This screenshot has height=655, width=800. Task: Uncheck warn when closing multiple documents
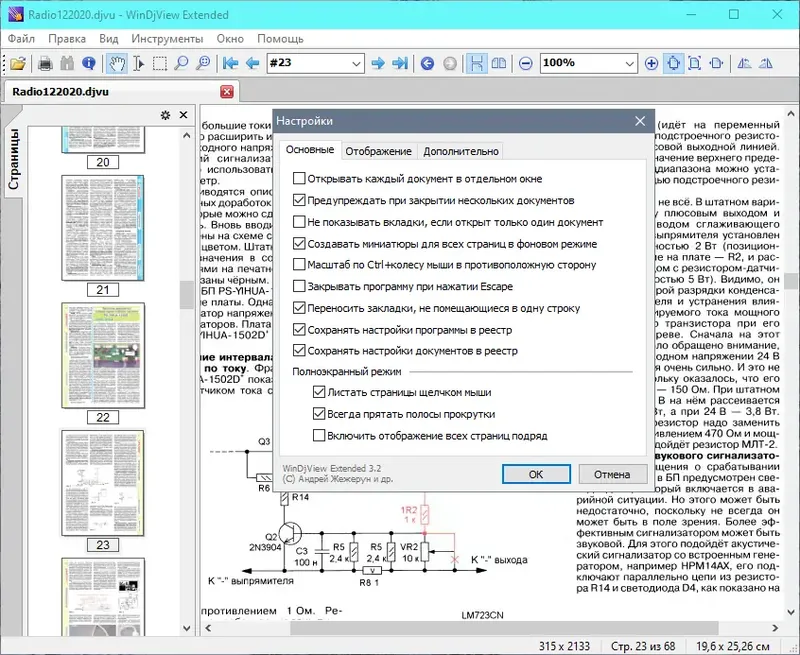click(x=299, y=200)
